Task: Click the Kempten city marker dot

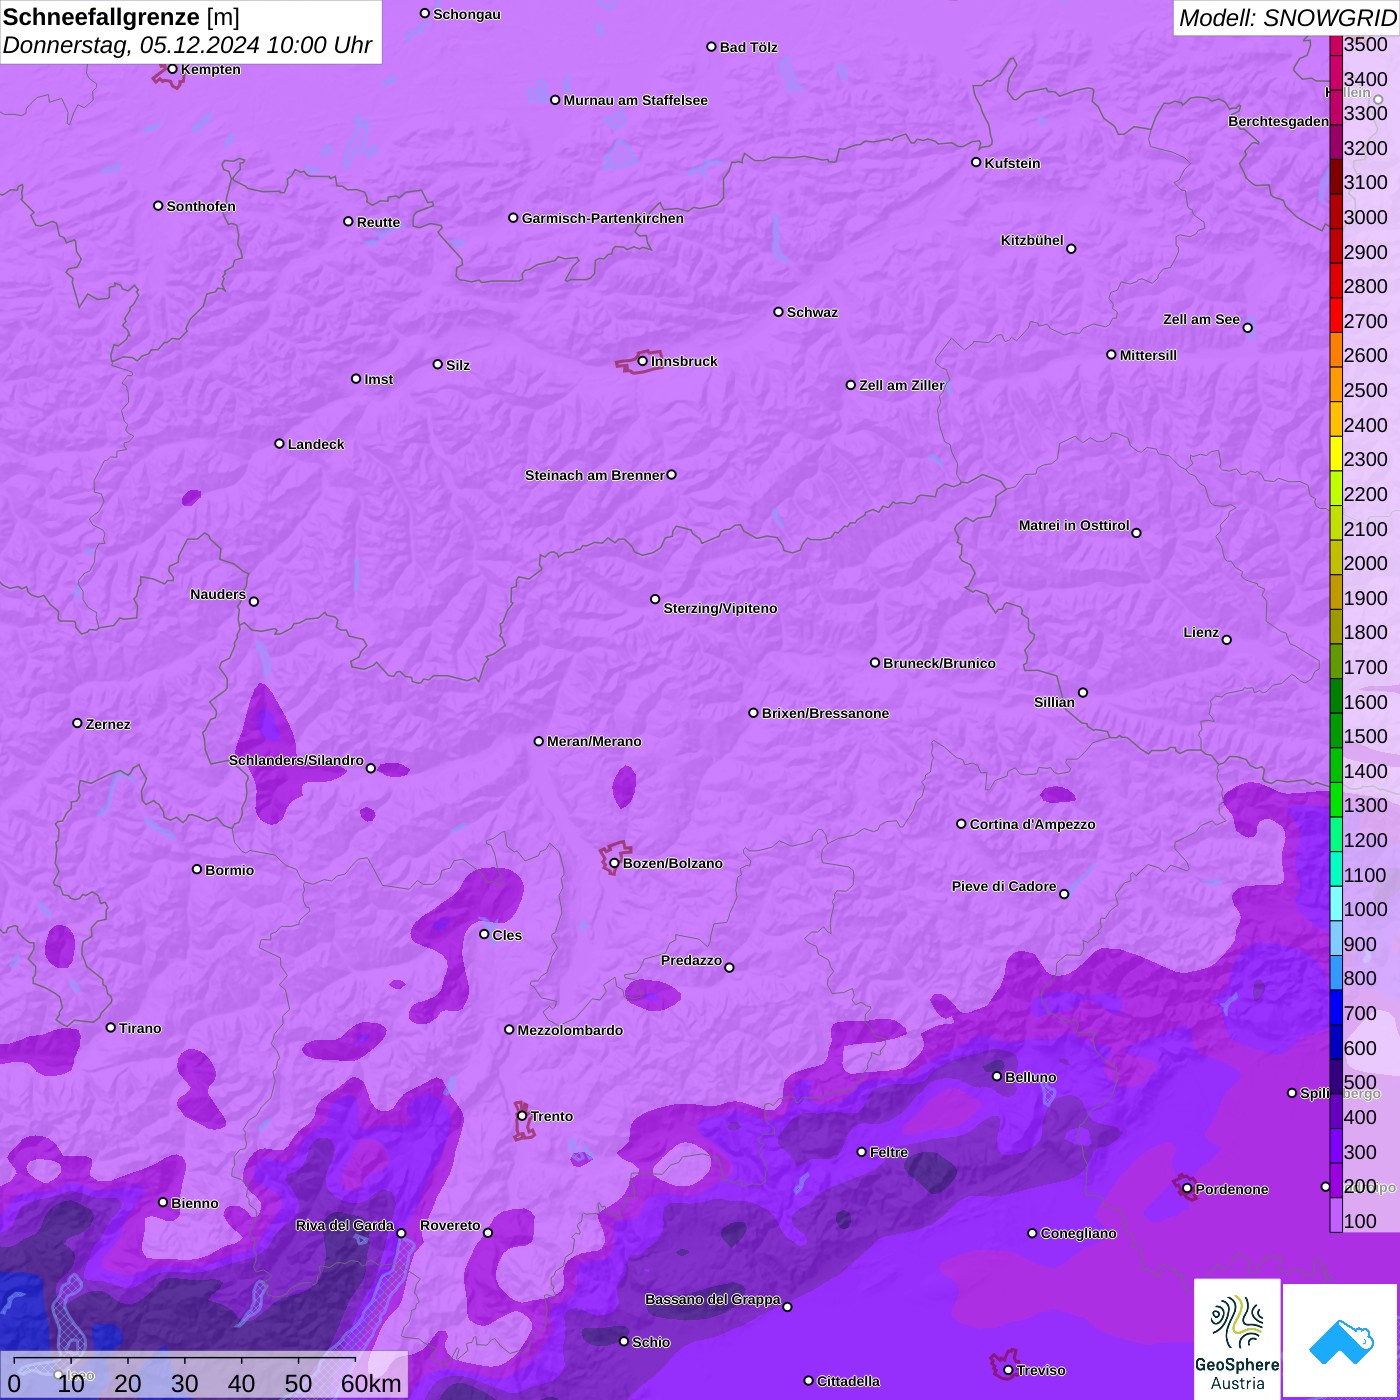Action: (172, 69)
